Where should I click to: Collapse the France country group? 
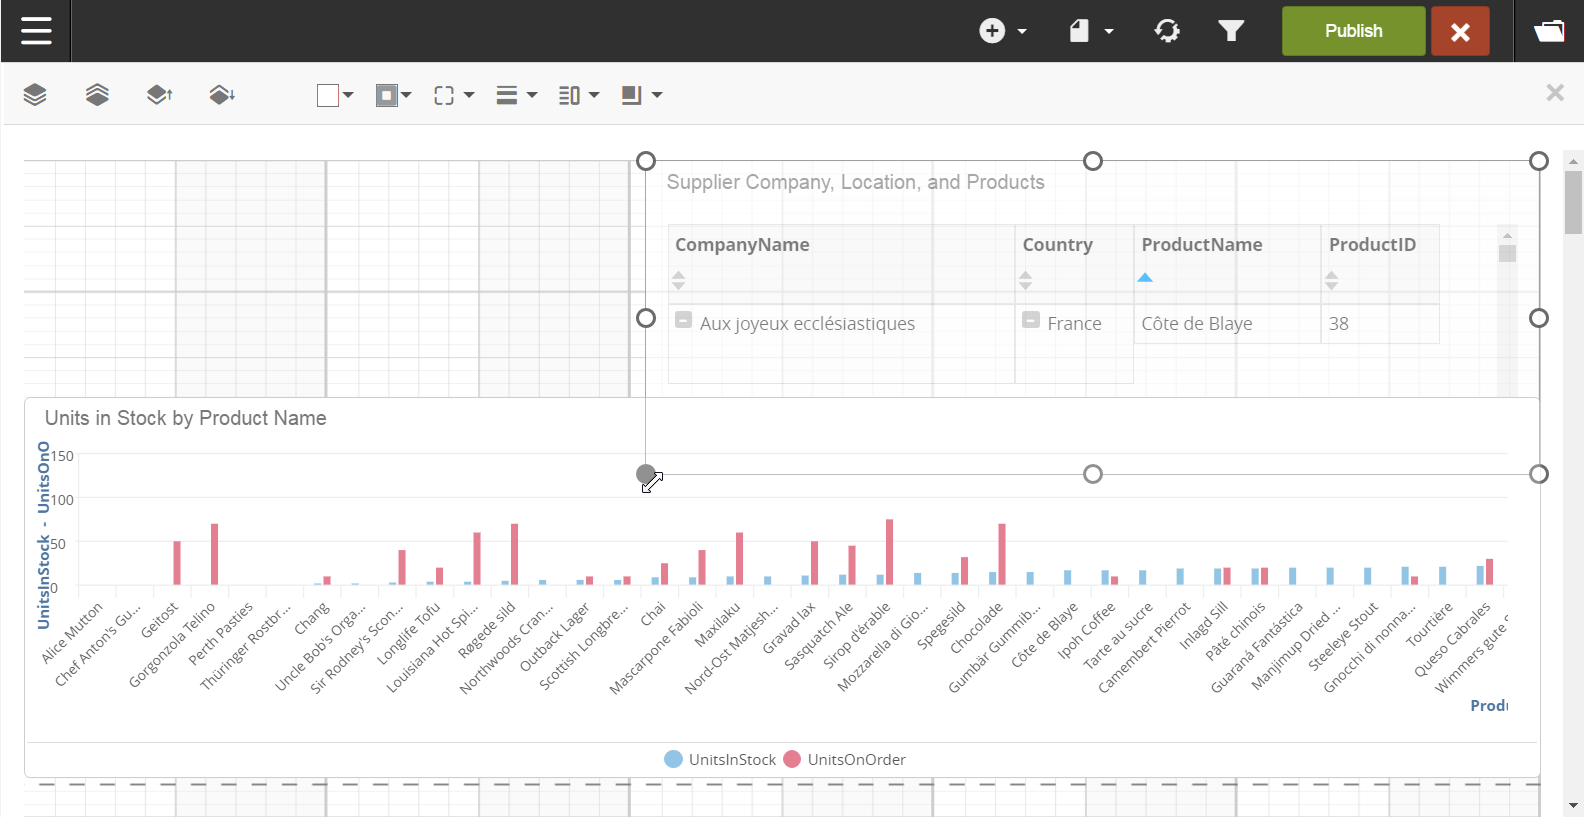pyautogui.click(x=1031, y=321)
